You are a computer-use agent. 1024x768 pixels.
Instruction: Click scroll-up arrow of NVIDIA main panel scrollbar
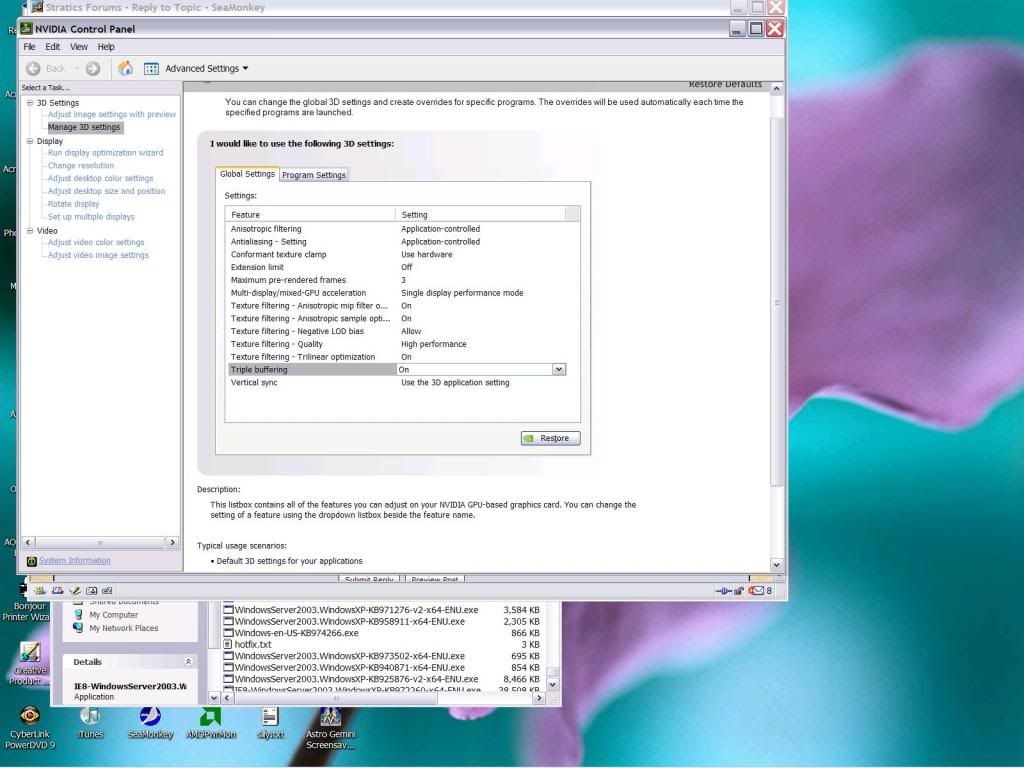pyautogui.click(x=776, y=88)
